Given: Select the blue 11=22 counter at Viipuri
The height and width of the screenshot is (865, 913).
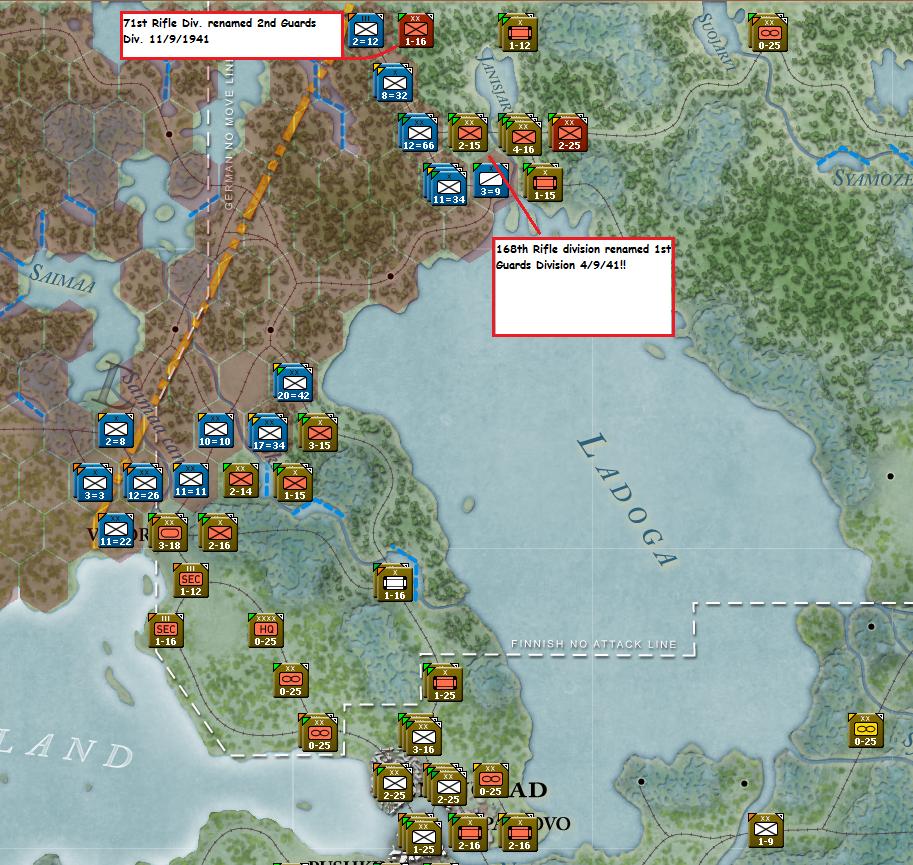Looking at the screenshot, I should 116,531.
